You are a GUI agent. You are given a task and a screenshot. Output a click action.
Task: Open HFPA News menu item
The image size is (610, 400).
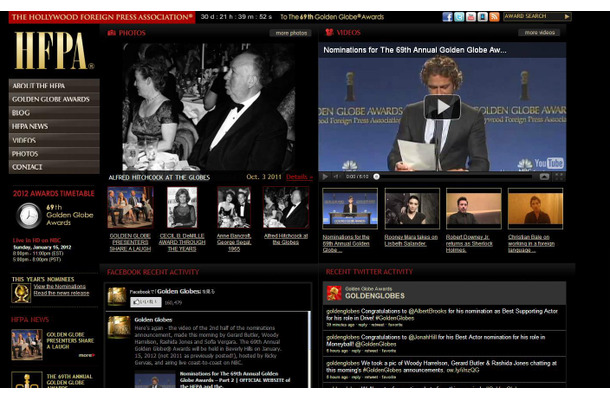[54, 126]
